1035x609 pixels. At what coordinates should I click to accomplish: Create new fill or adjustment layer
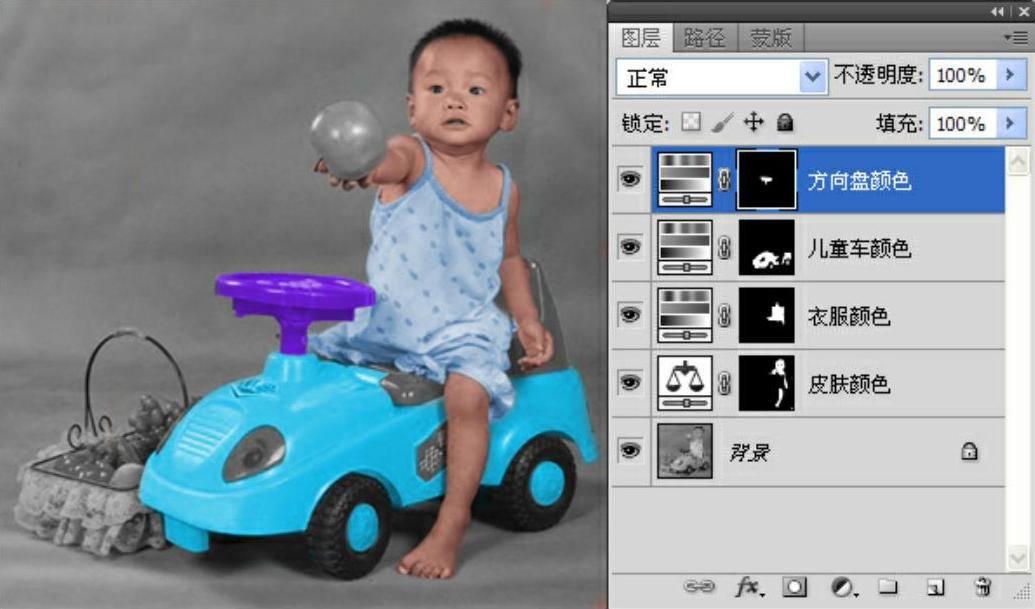coord(843,587)
